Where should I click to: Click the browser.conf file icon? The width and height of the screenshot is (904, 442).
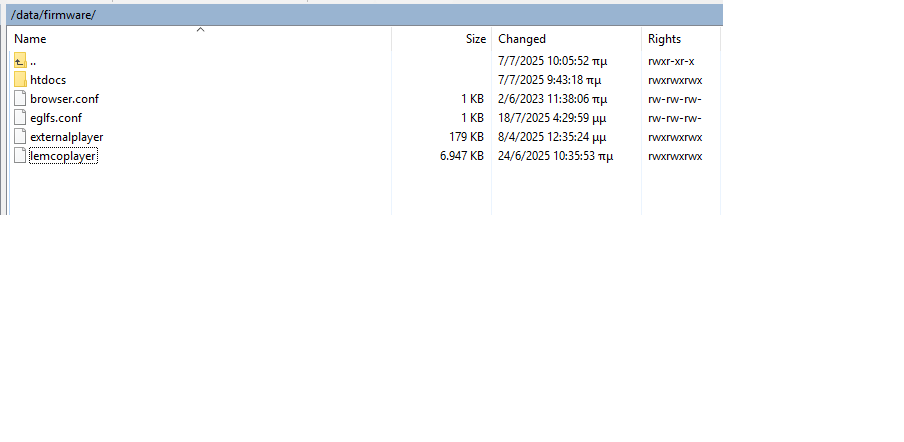click(x=20, y=99)
